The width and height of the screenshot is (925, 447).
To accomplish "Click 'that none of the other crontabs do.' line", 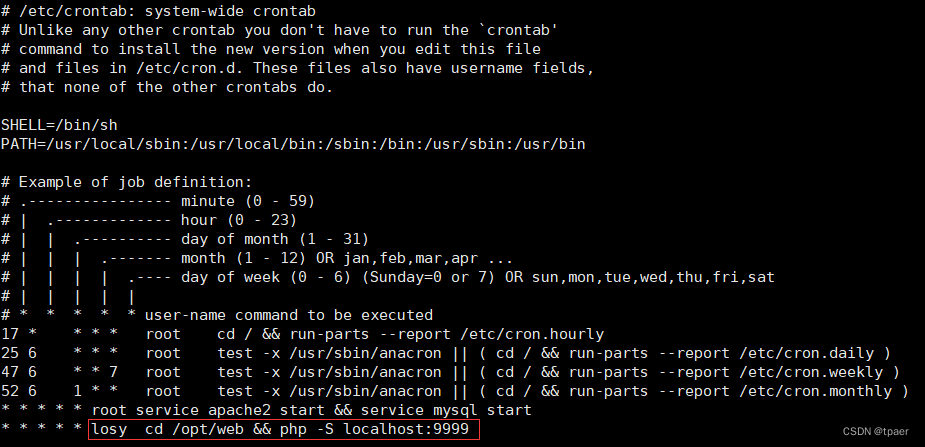I will point(167,87).
